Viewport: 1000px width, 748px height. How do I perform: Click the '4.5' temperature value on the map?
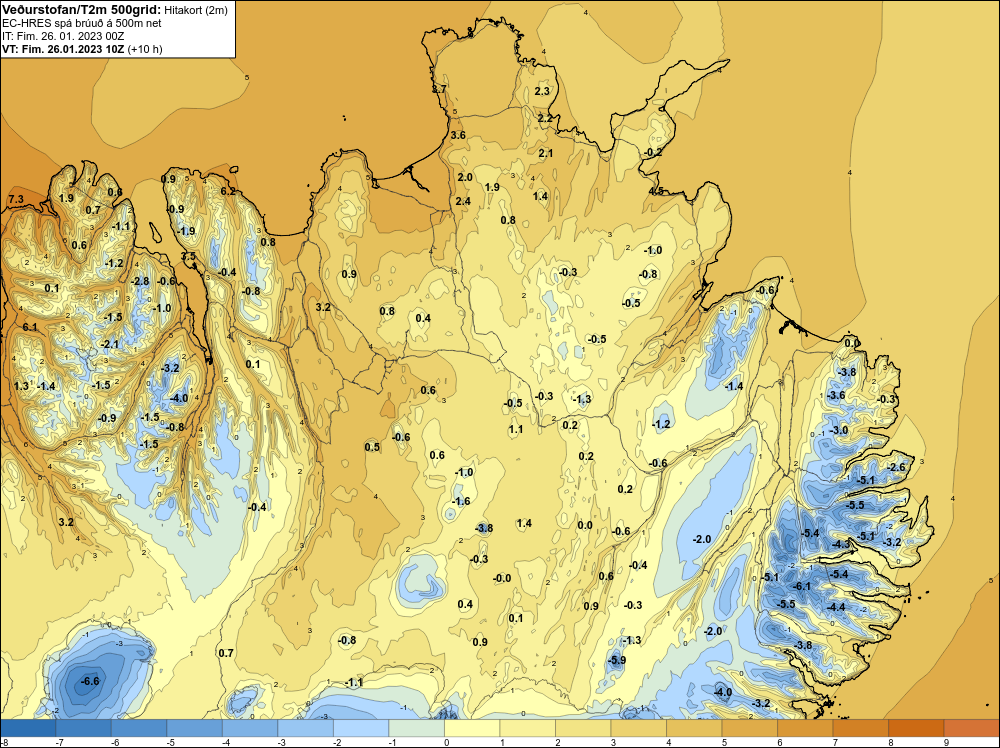point(656,191)
